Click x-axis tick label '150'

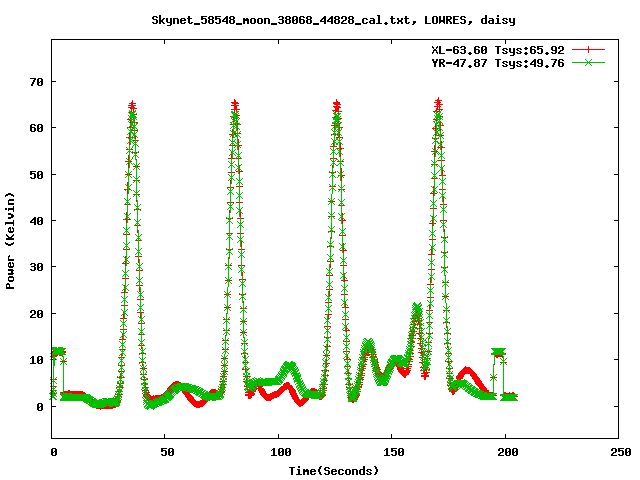(394, 452)
